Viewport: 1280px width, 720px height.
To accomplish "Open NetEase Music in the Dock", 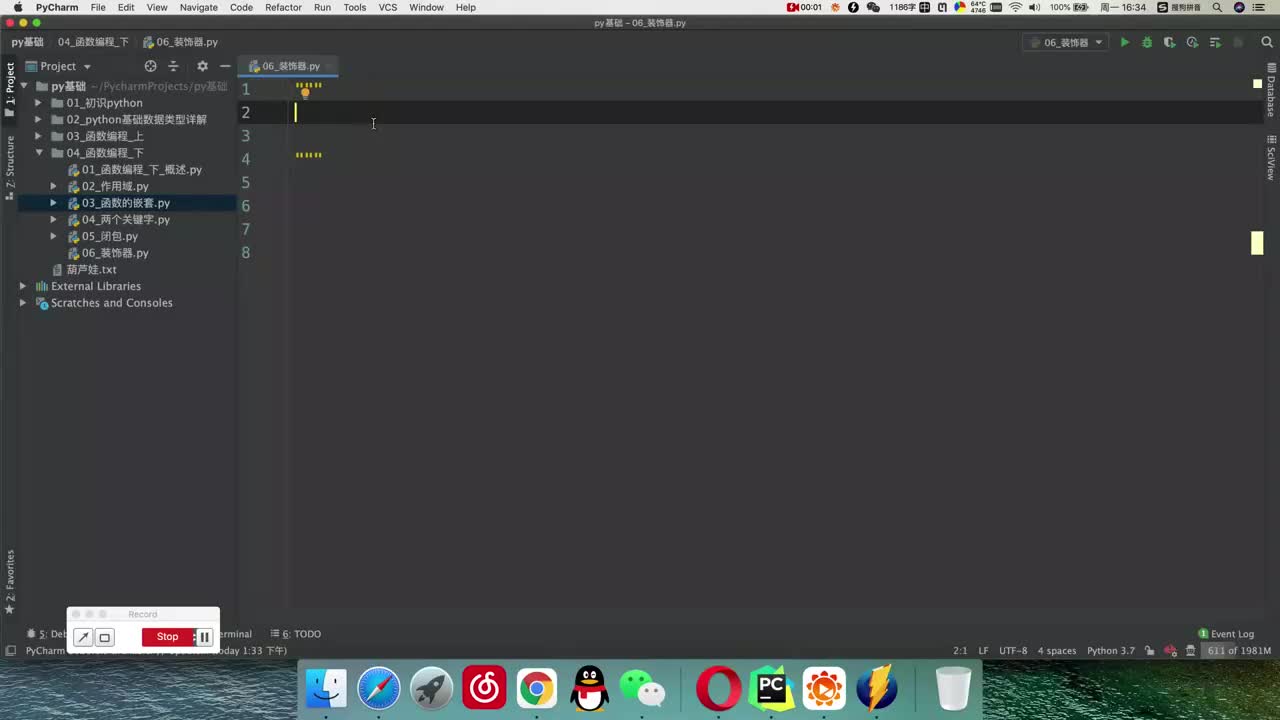I will tap(484, 688).
